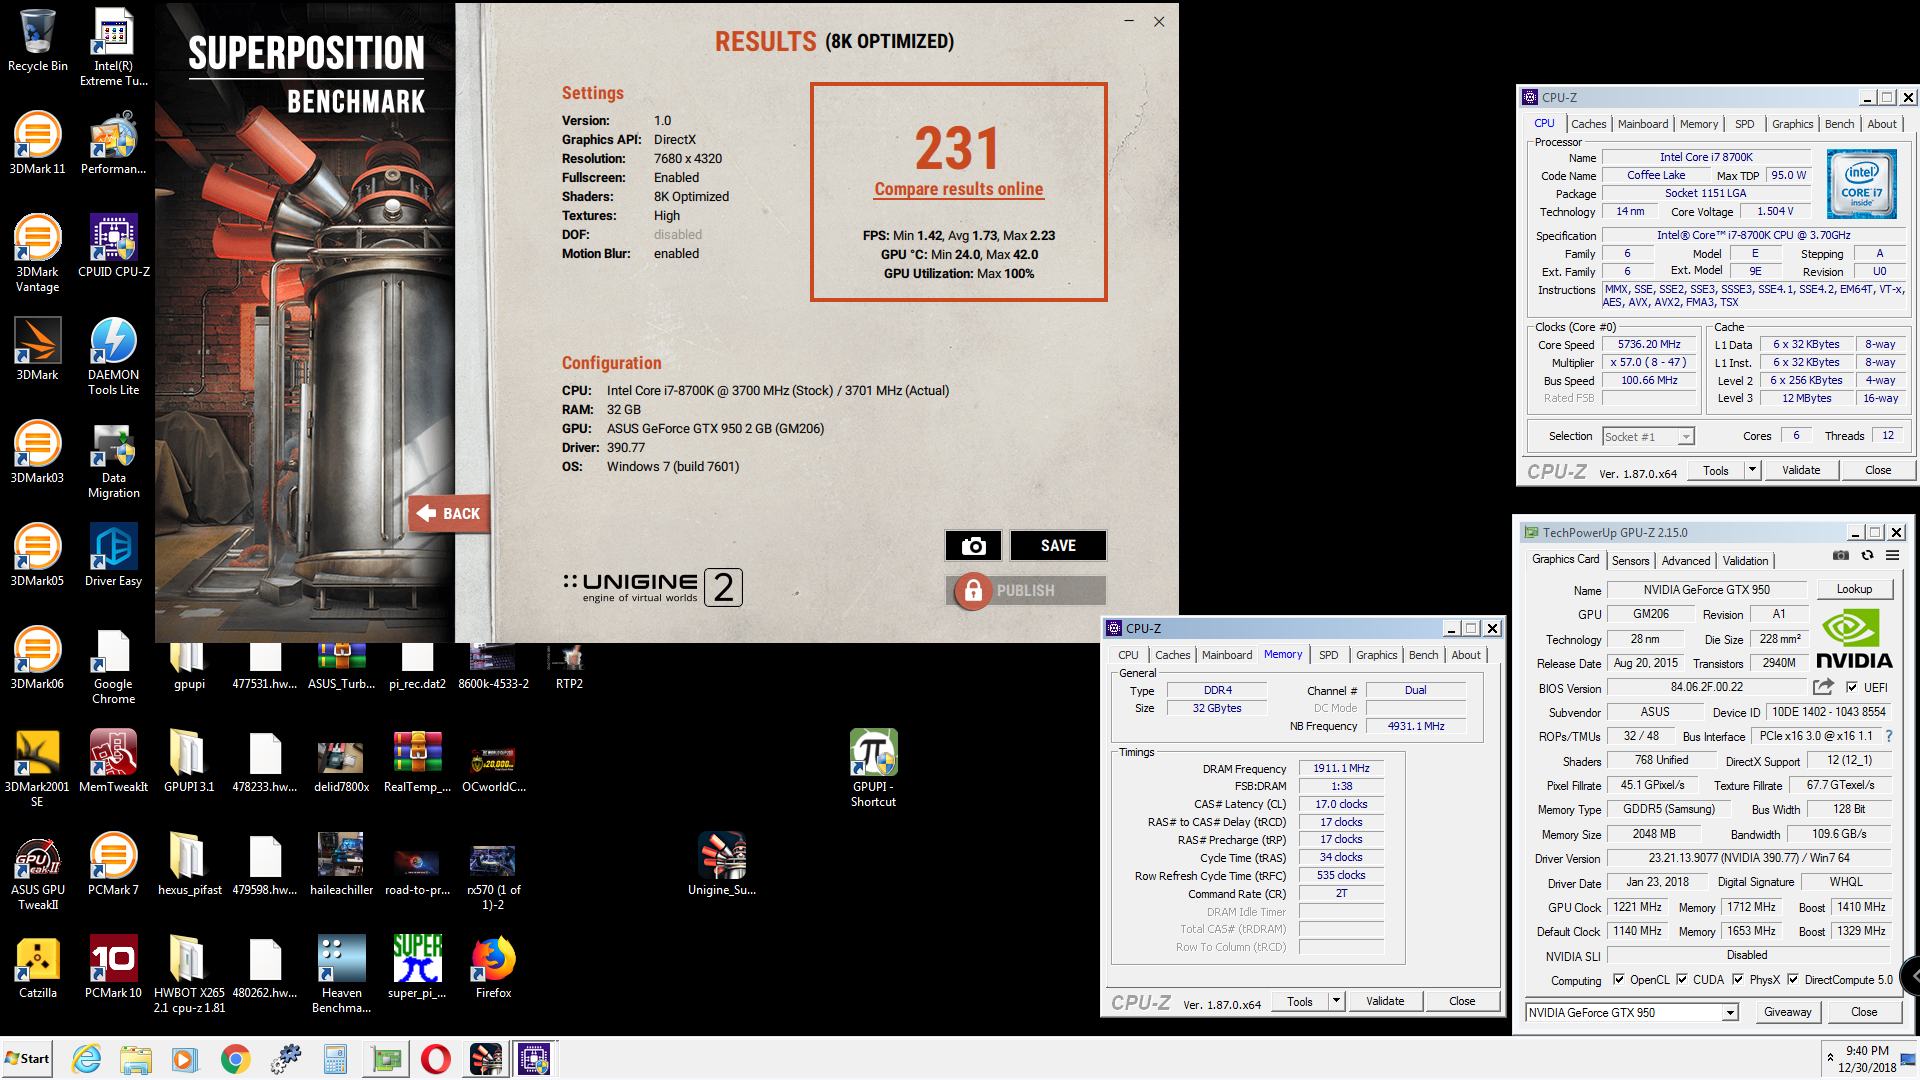Switch to Sensors tab in GPU-Z

(1630, 560)
